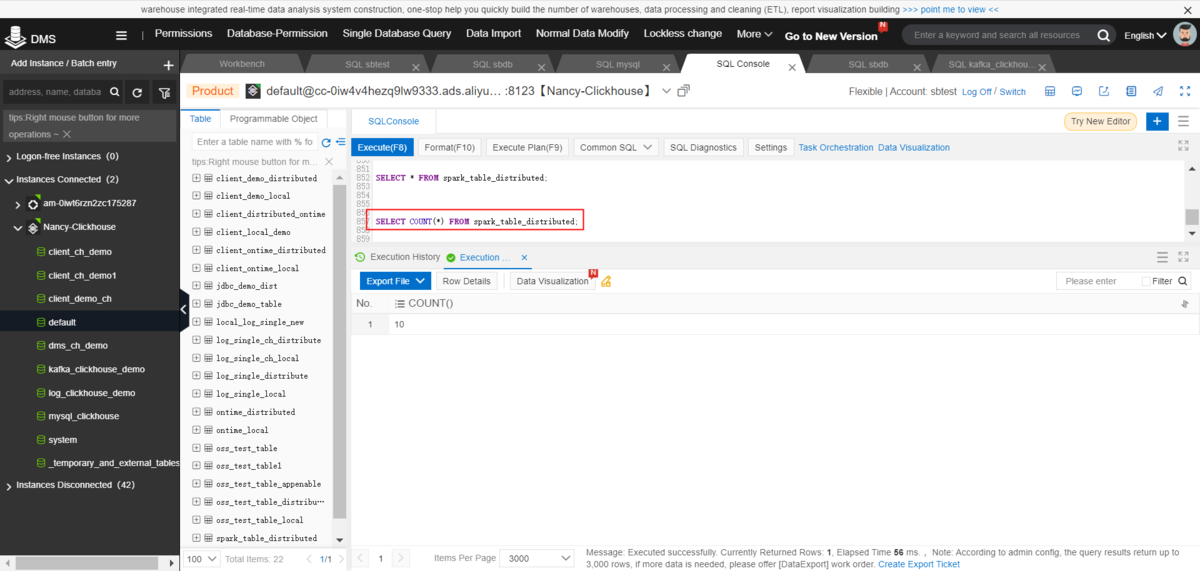Click the pin icon in results header
Screen dimensions: 1200x571
click(1185, 303)
